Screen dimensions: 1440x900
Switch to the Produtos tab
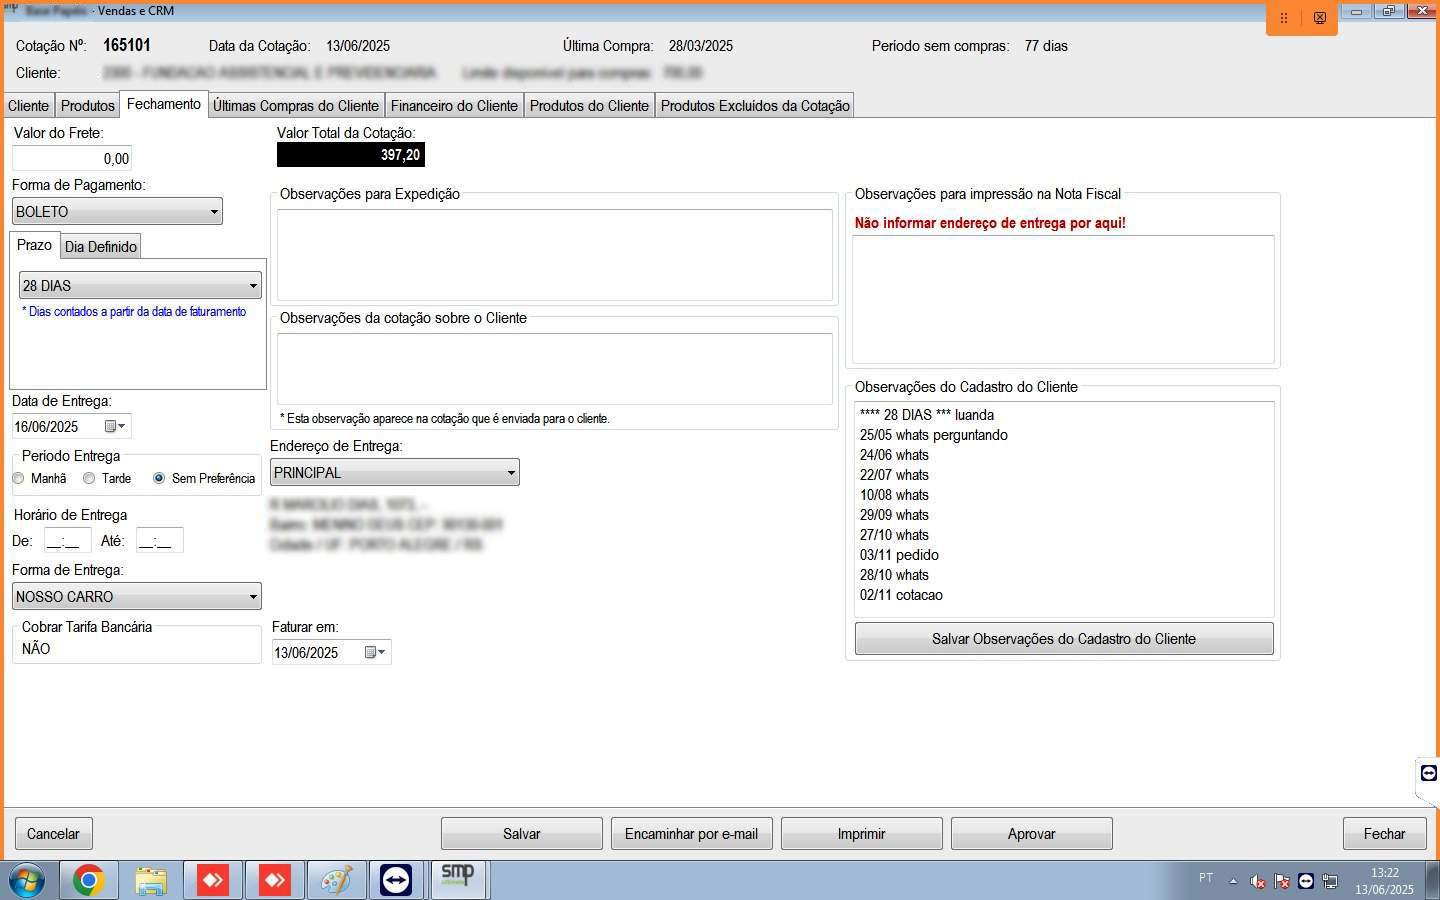point(88,106)
